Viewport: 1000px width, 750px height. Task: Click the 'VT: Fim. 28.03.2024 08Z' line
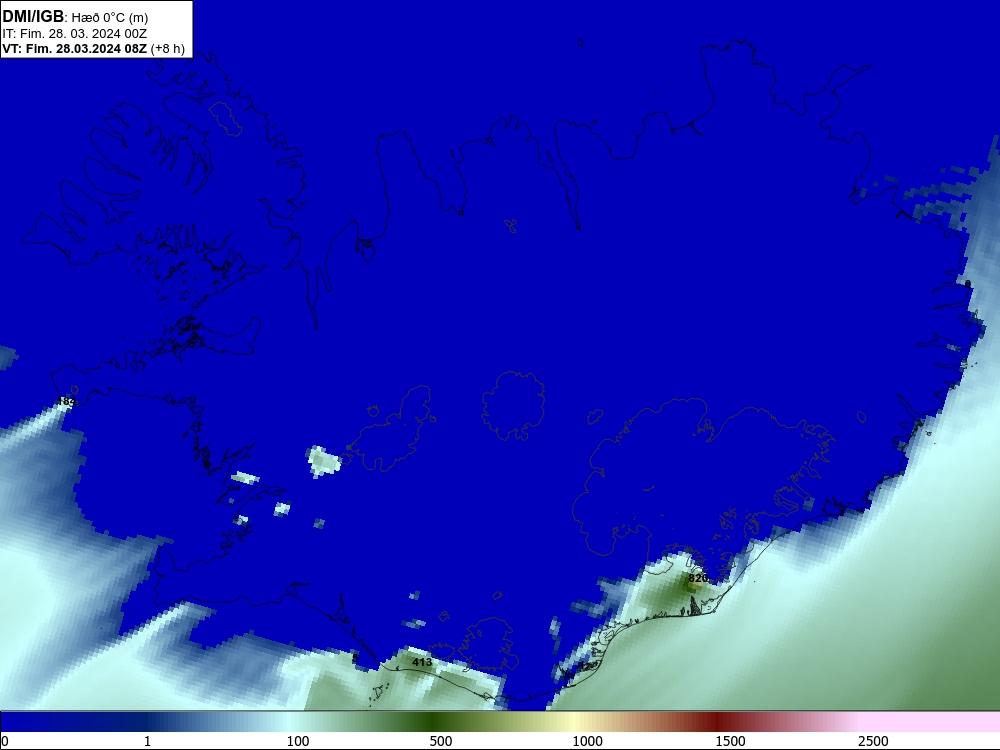click(75, 48)
